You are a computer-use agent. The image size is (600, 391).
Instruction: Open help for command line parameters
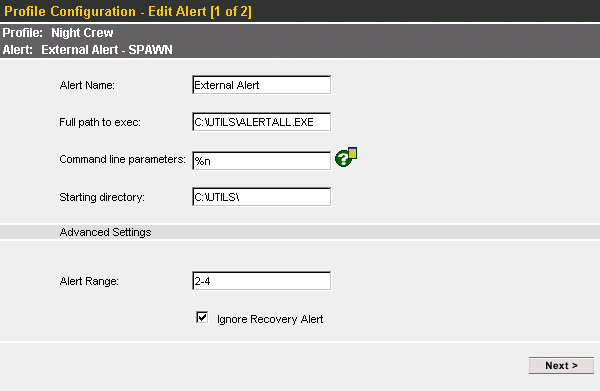[346, 157]
